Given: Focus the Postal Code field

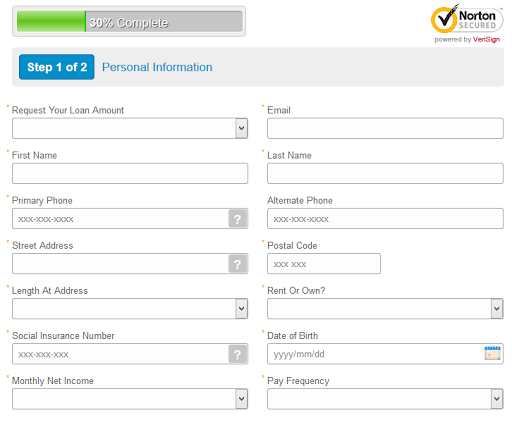Looking at the screenshot, I should pyautogui.click(x=324, y=264).
